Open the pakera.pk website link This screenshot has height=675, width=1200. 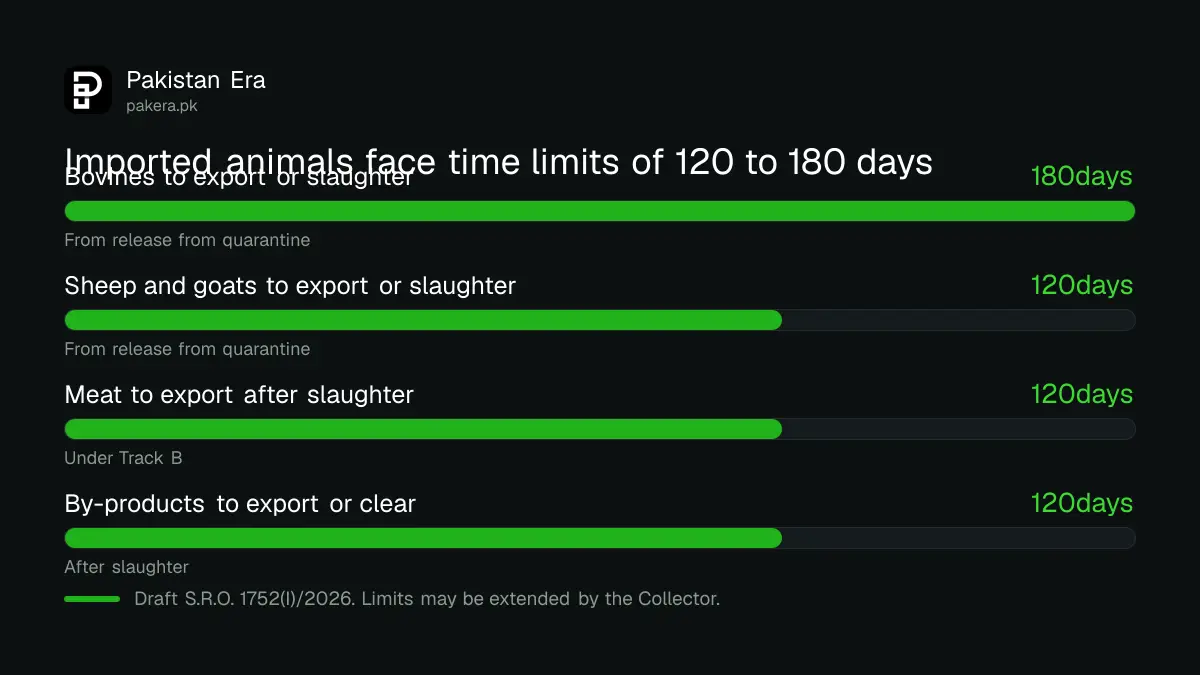(162, 106)
